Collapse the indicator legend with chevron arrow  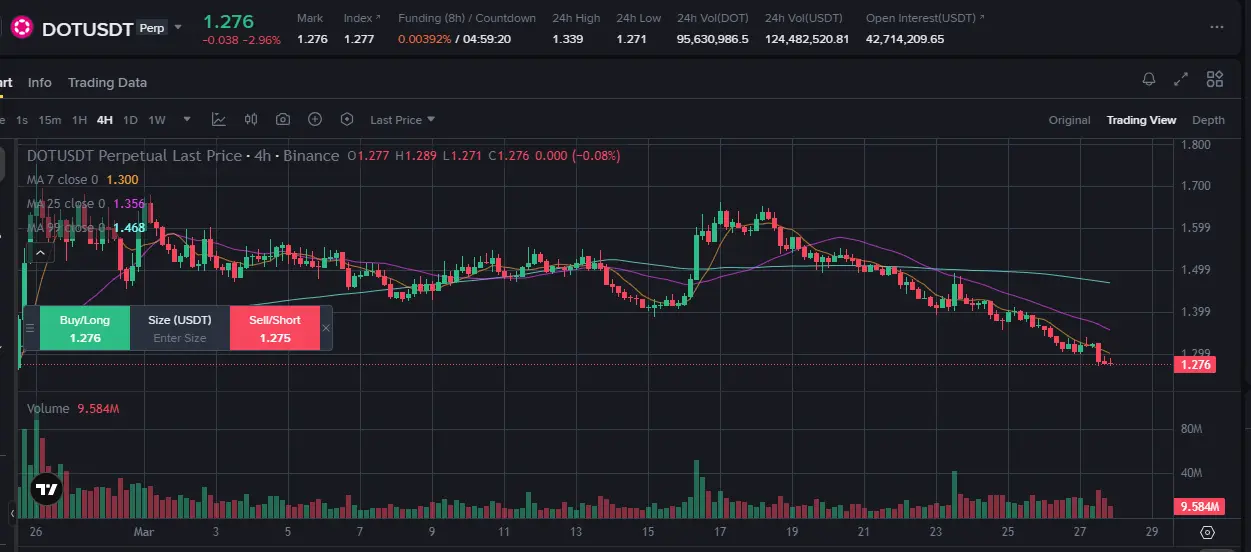[x=41, y=253]
